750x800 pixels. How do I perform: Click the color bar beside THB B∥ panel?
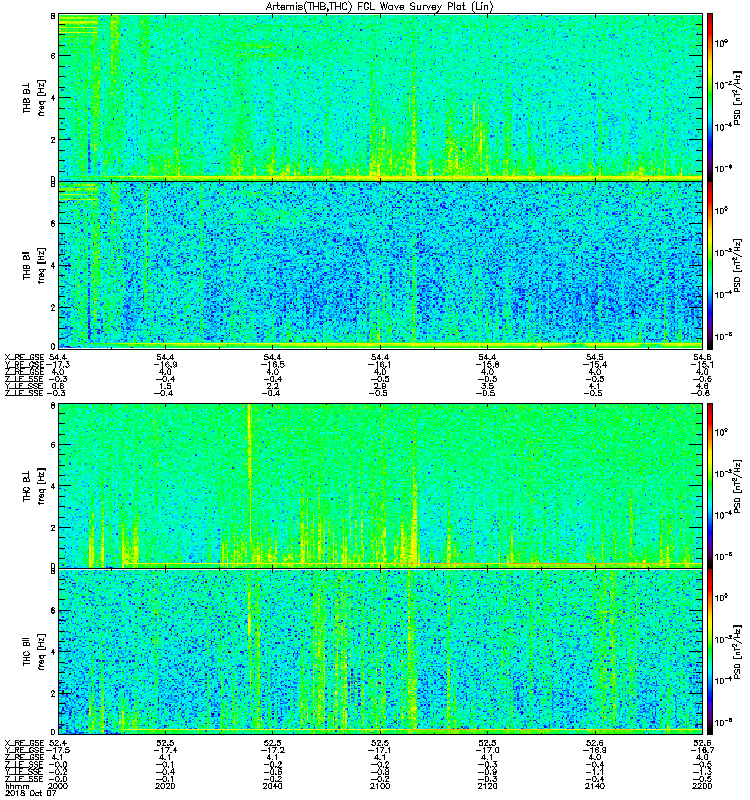pyautogui.click(x=710, y=265)
